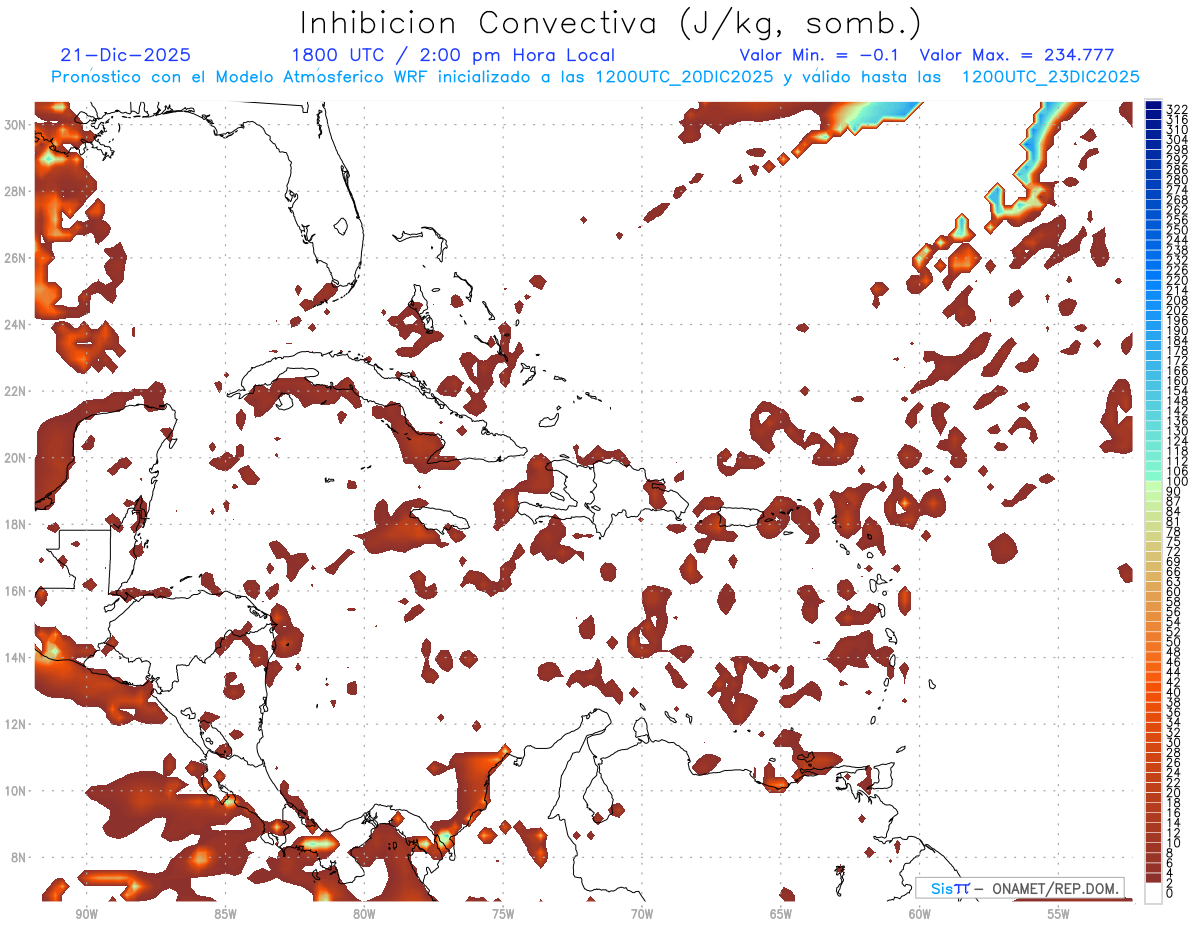Click the 70W longitude label
The width and height of the screenshot is (1200, 927).
click(x=642, y=914)
